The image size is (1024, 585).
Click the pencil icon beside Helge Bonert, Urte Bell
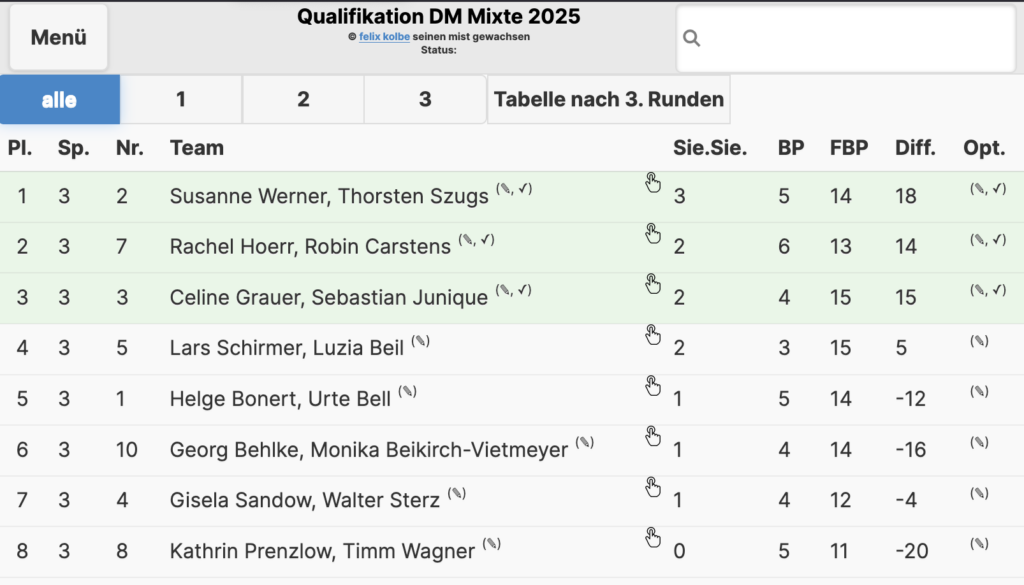click(x=408, y=392)
